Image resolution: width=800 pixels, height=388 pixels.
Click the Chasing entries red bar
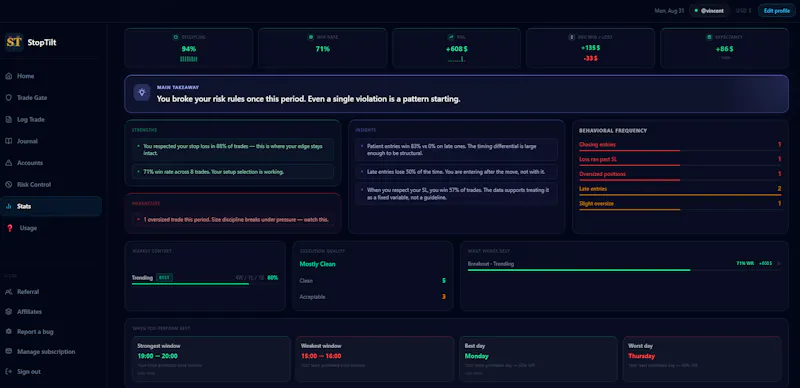pyautogui.click(x=630, y=151)
